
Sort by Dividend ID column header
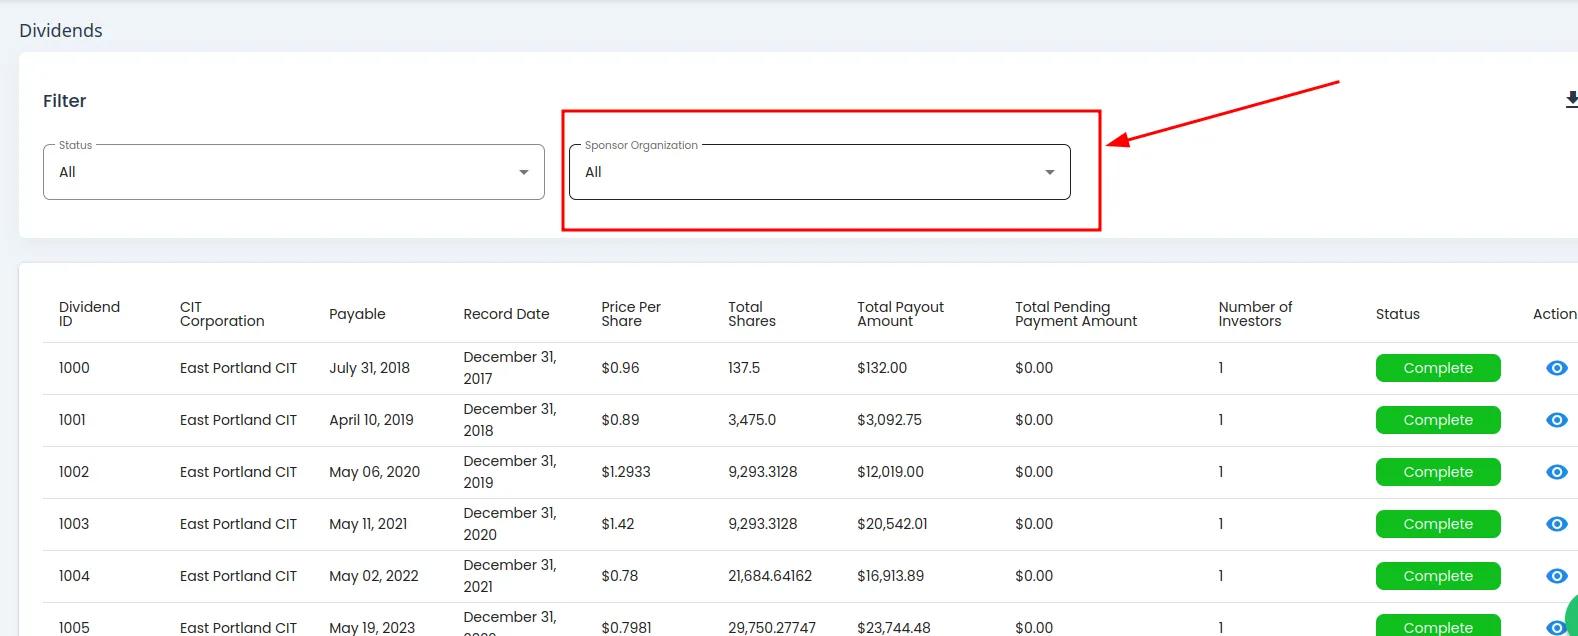pos(89,314)
